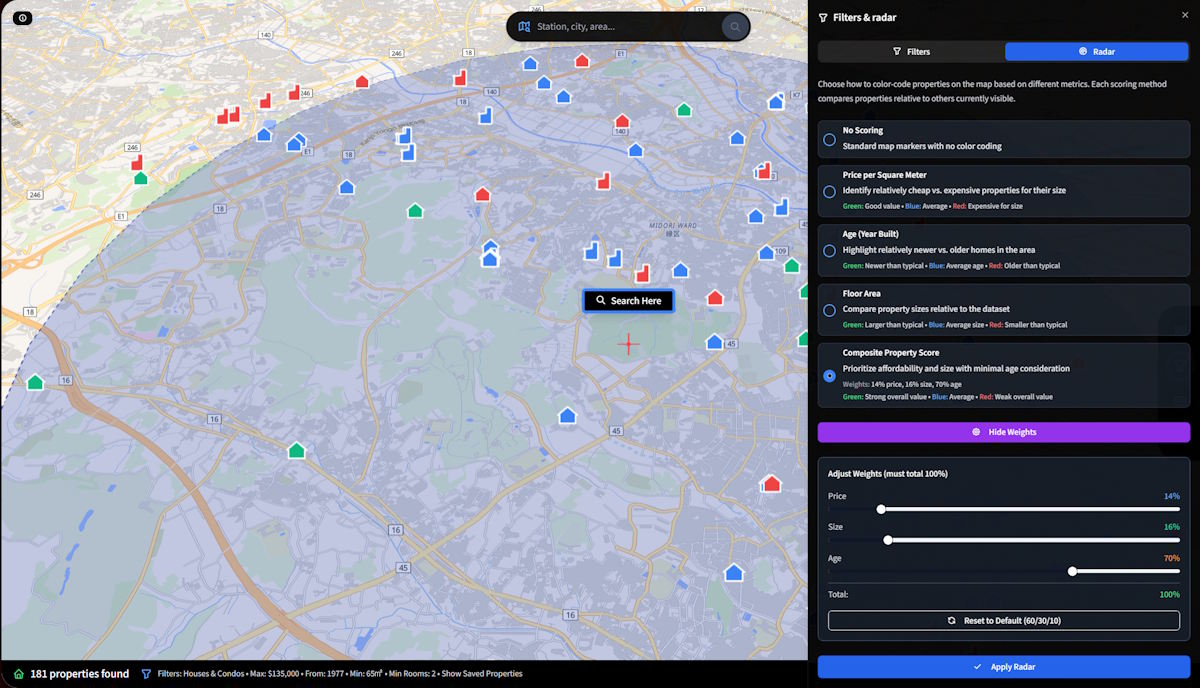Switch to the Radar tab

point(1097,51)
